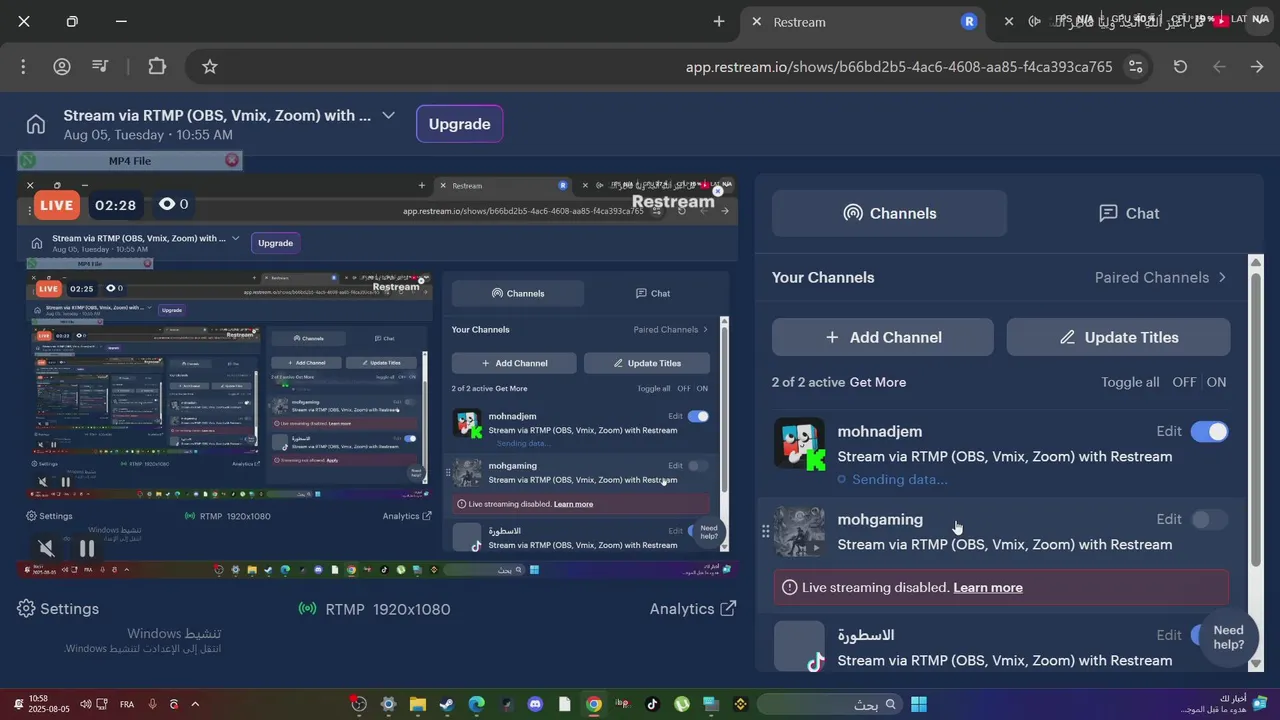Open Paired Channels chevron

1222,277
